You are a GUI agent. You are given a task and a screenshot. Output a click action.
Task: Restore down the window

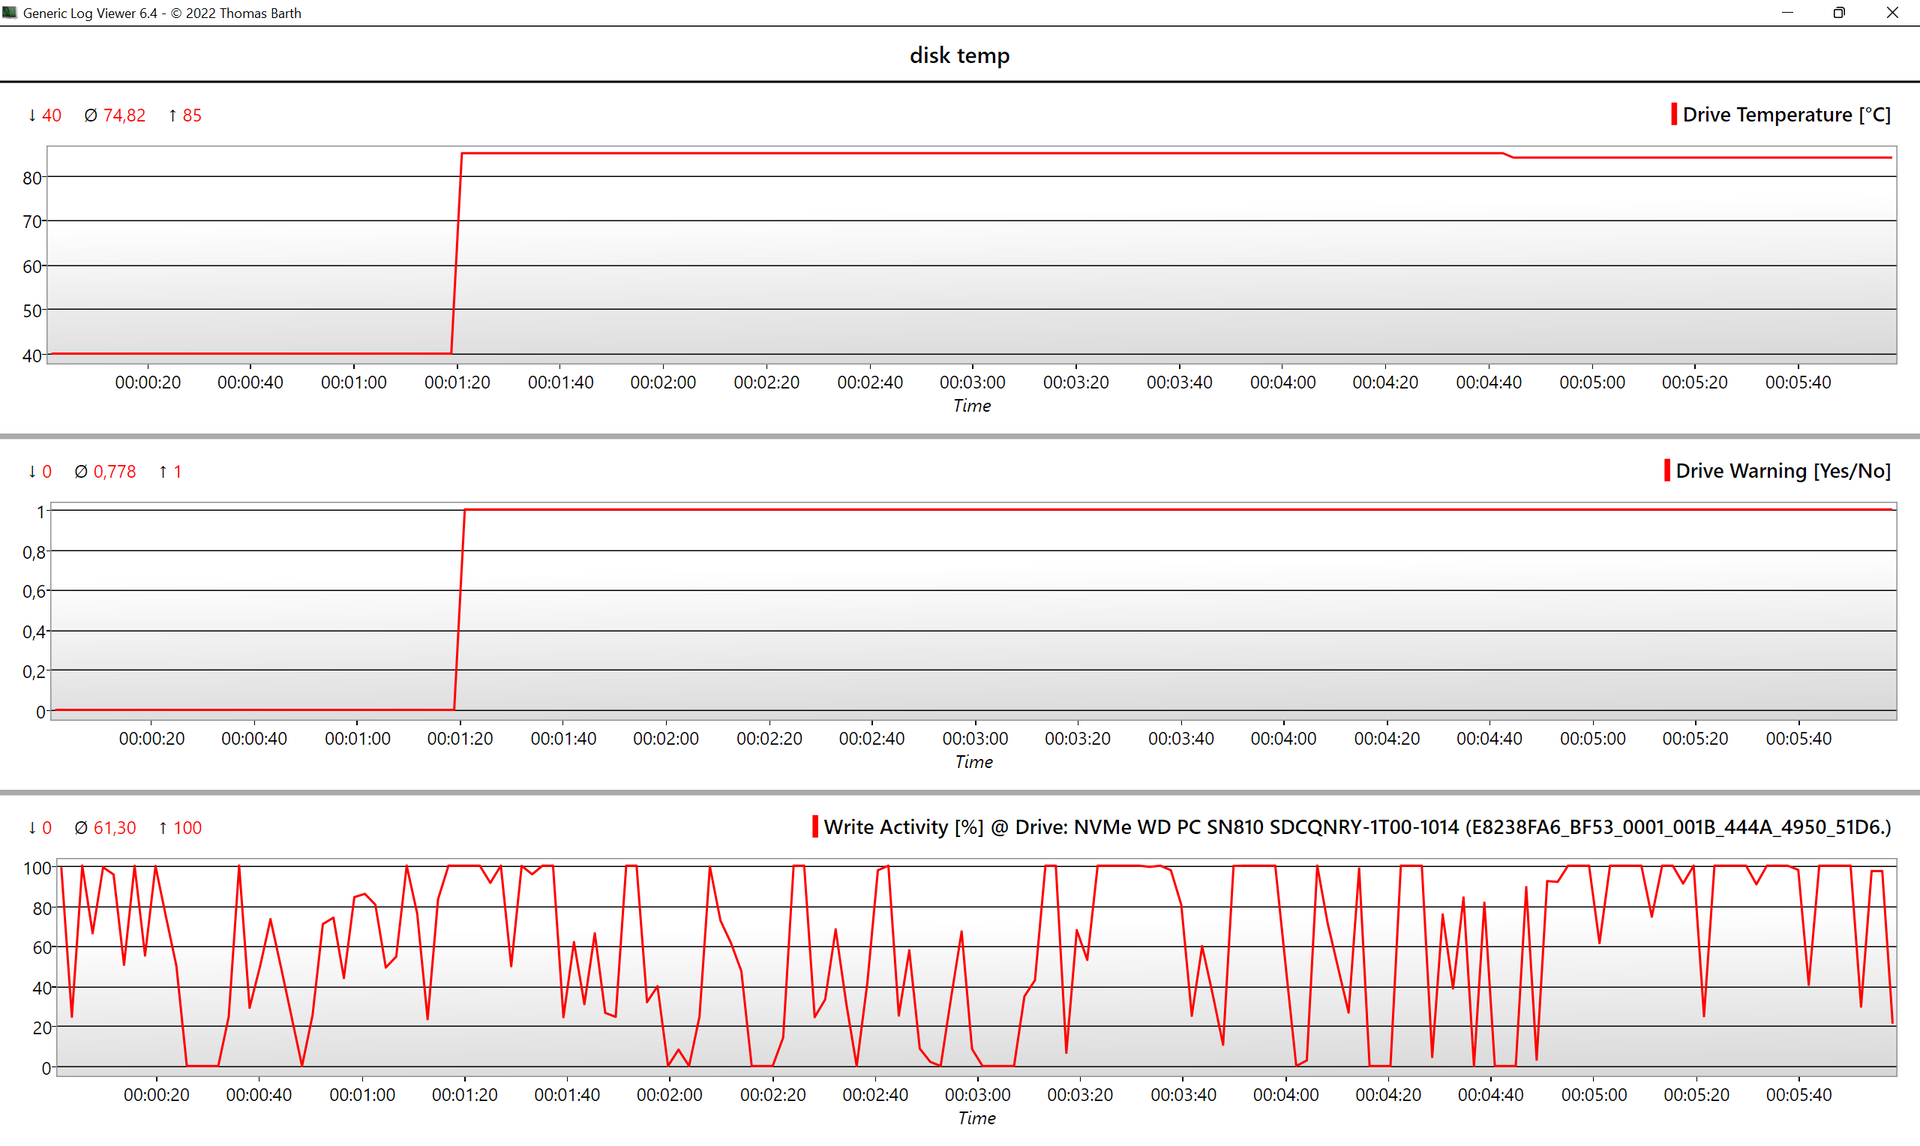click(x=1838, y=13)
